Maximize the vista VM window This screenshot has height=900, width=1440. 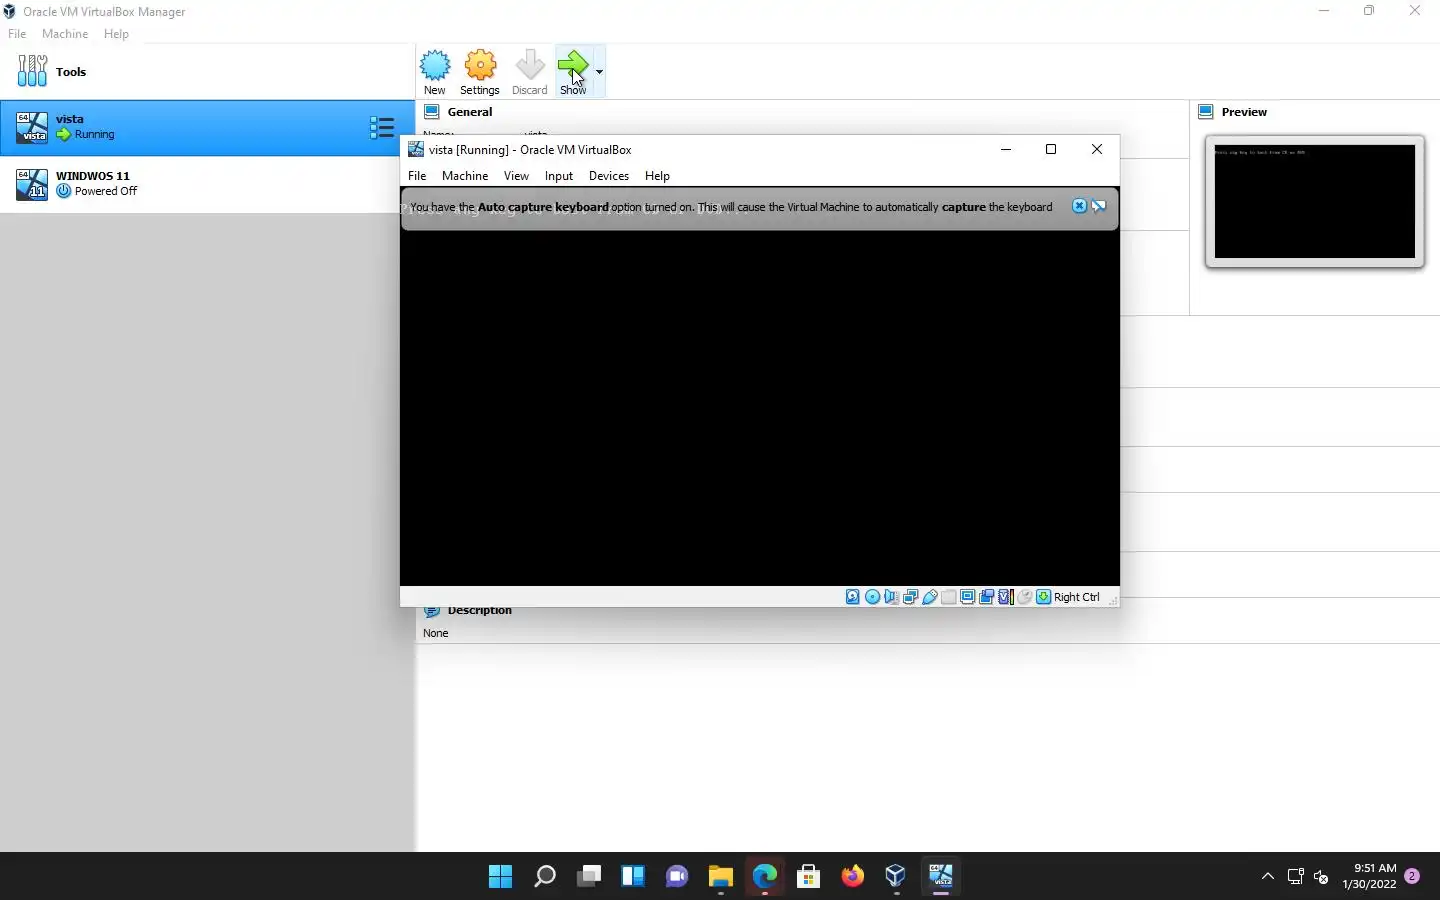click(1051, 149)
